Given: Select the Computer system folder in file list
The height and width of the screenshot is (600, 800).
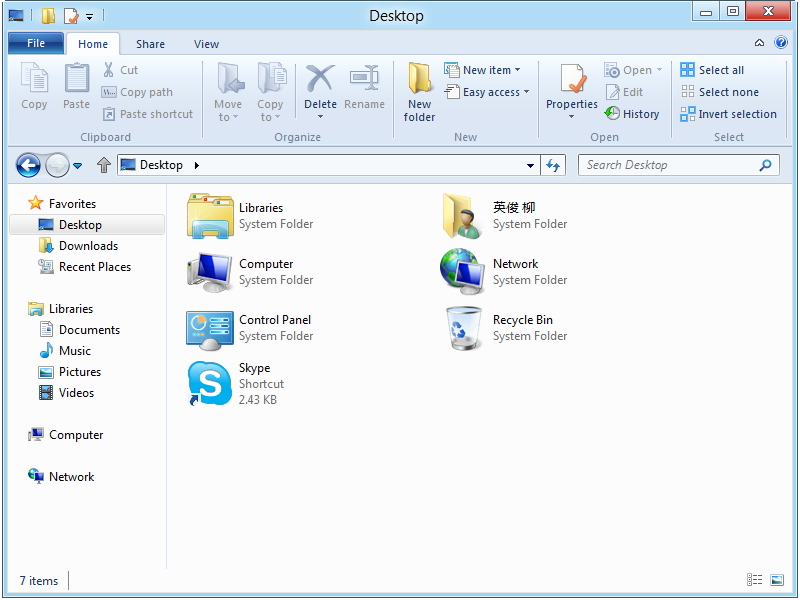Looking at the screenshot, I should 250,272.
